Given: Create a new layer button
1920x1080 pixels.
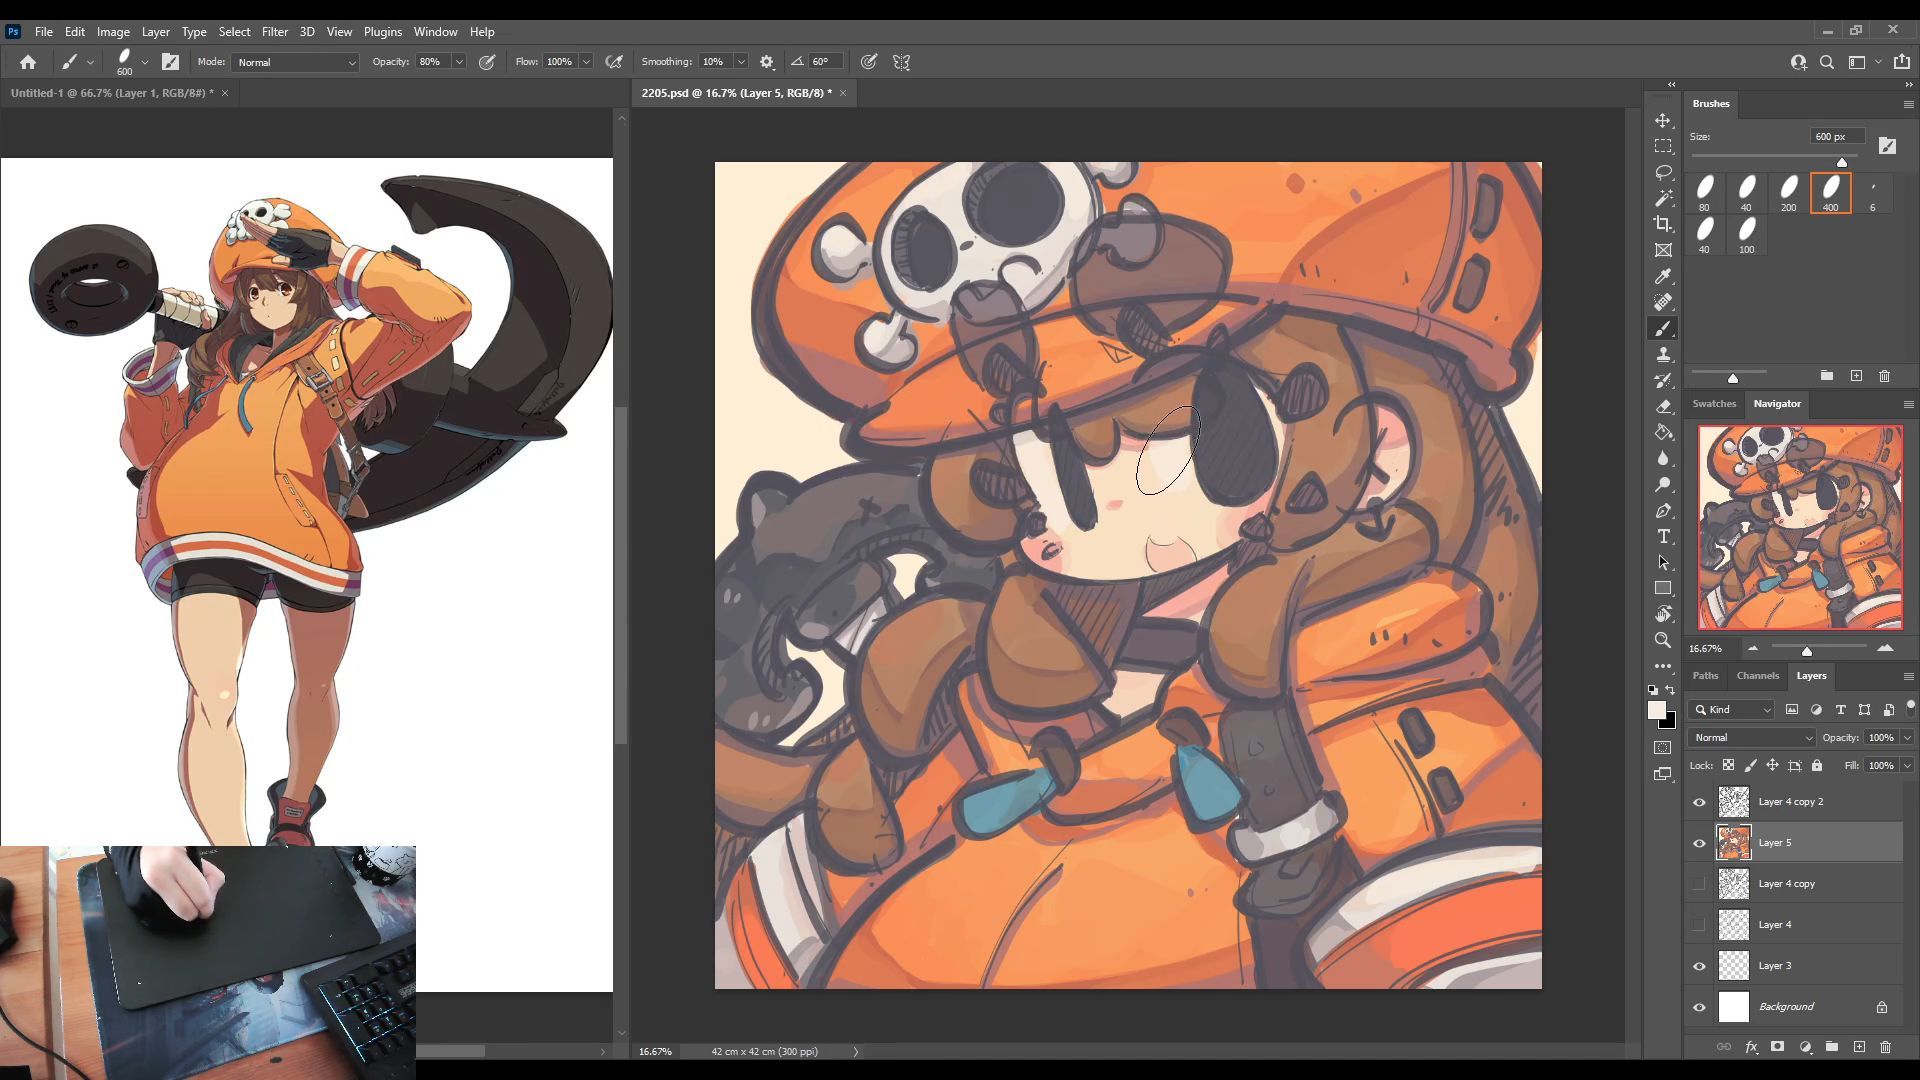Looking at the screenshot, I should click(x=1859, y=1047).
